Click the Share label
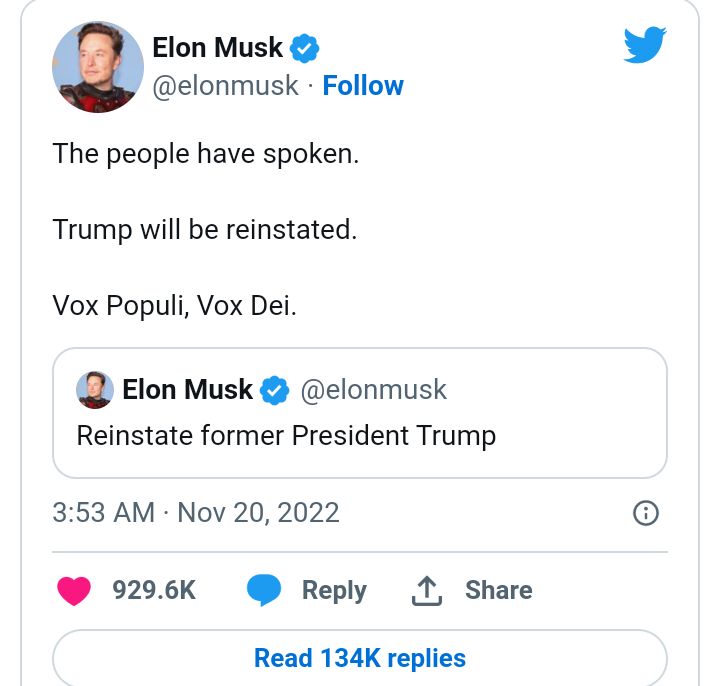The height and width of the screenshot is (686, 720). (x=498, y=590)
